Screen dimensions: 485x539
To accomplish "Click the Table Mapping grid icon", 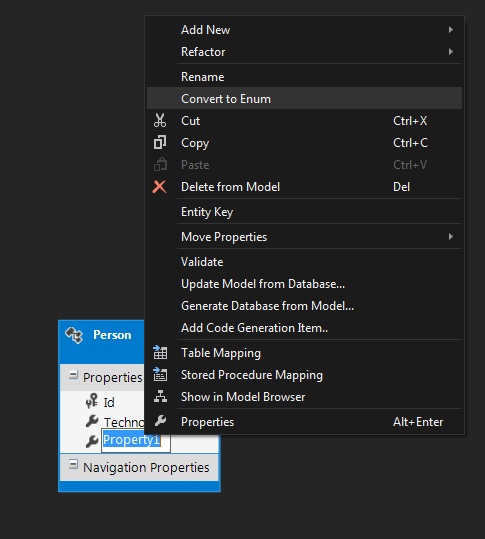I will tap(160, 353).
